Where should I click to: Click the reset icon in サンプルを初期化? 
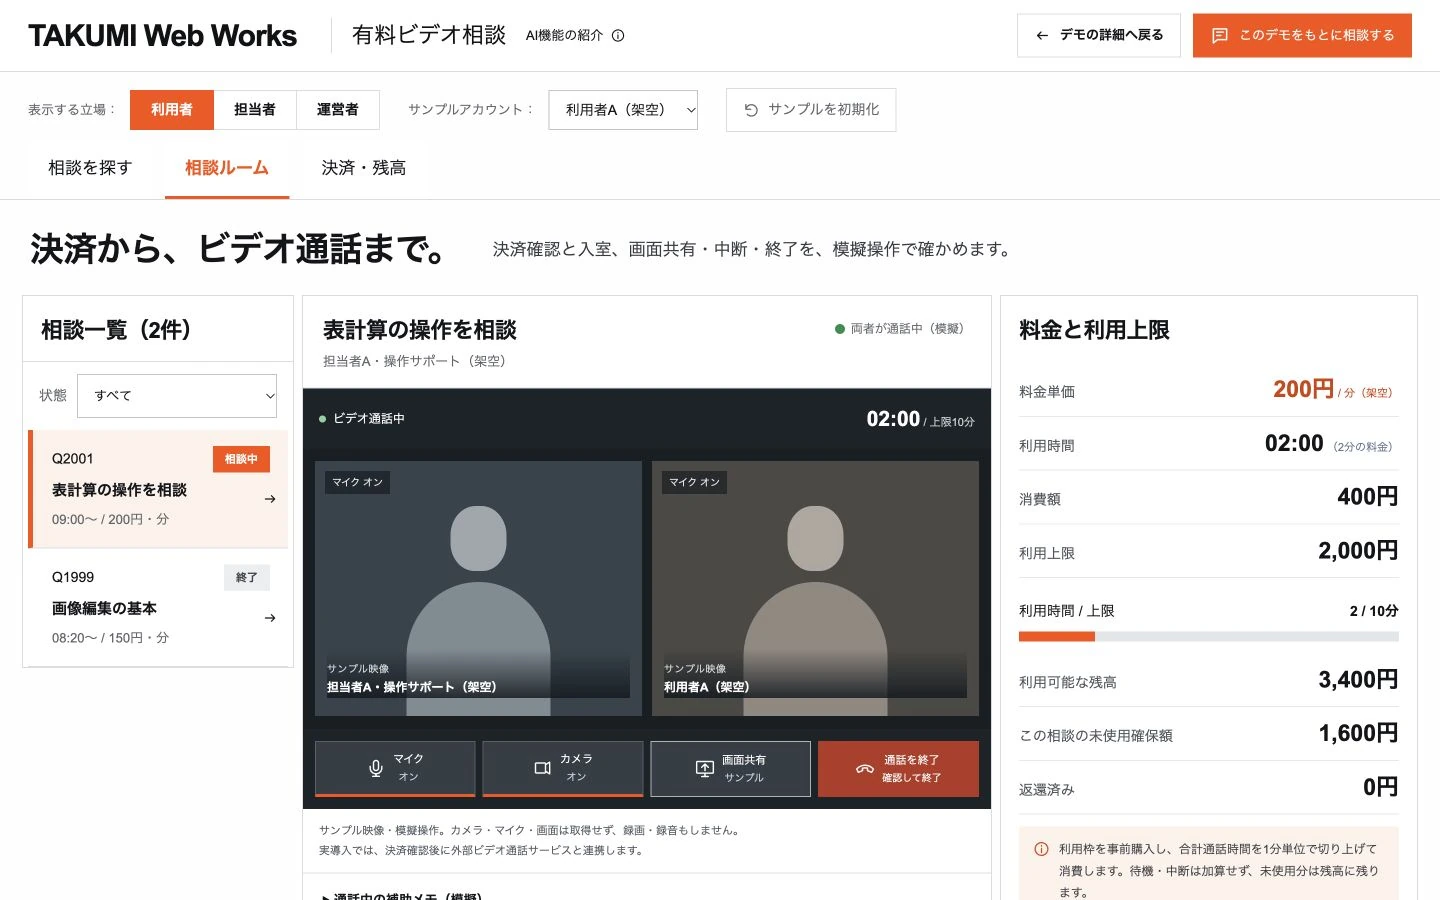coord(751,110)
